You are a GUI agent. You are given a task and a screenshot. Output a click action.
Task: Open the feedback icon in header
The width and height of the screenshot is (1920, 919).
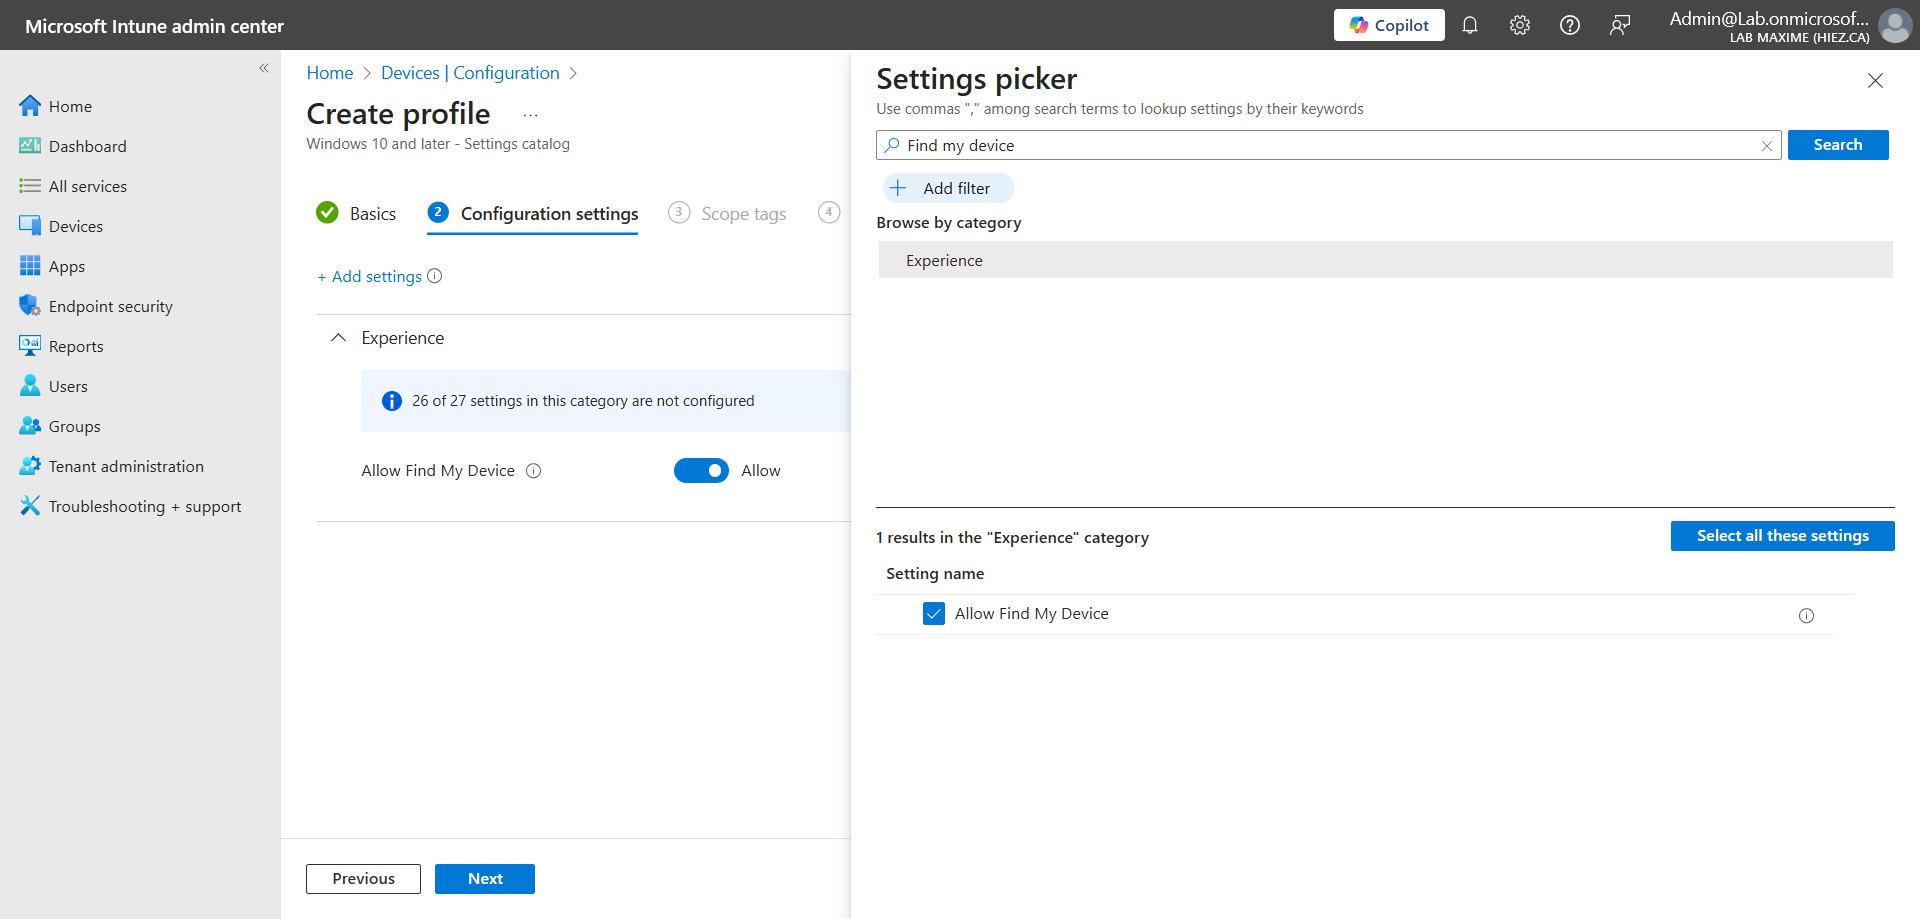point(1619,25)
